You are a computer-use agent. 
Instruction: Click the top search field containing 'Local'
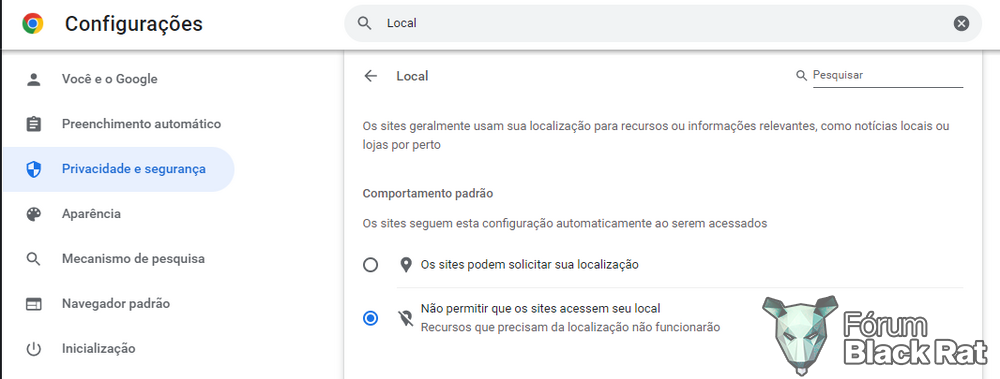[663, 24]
